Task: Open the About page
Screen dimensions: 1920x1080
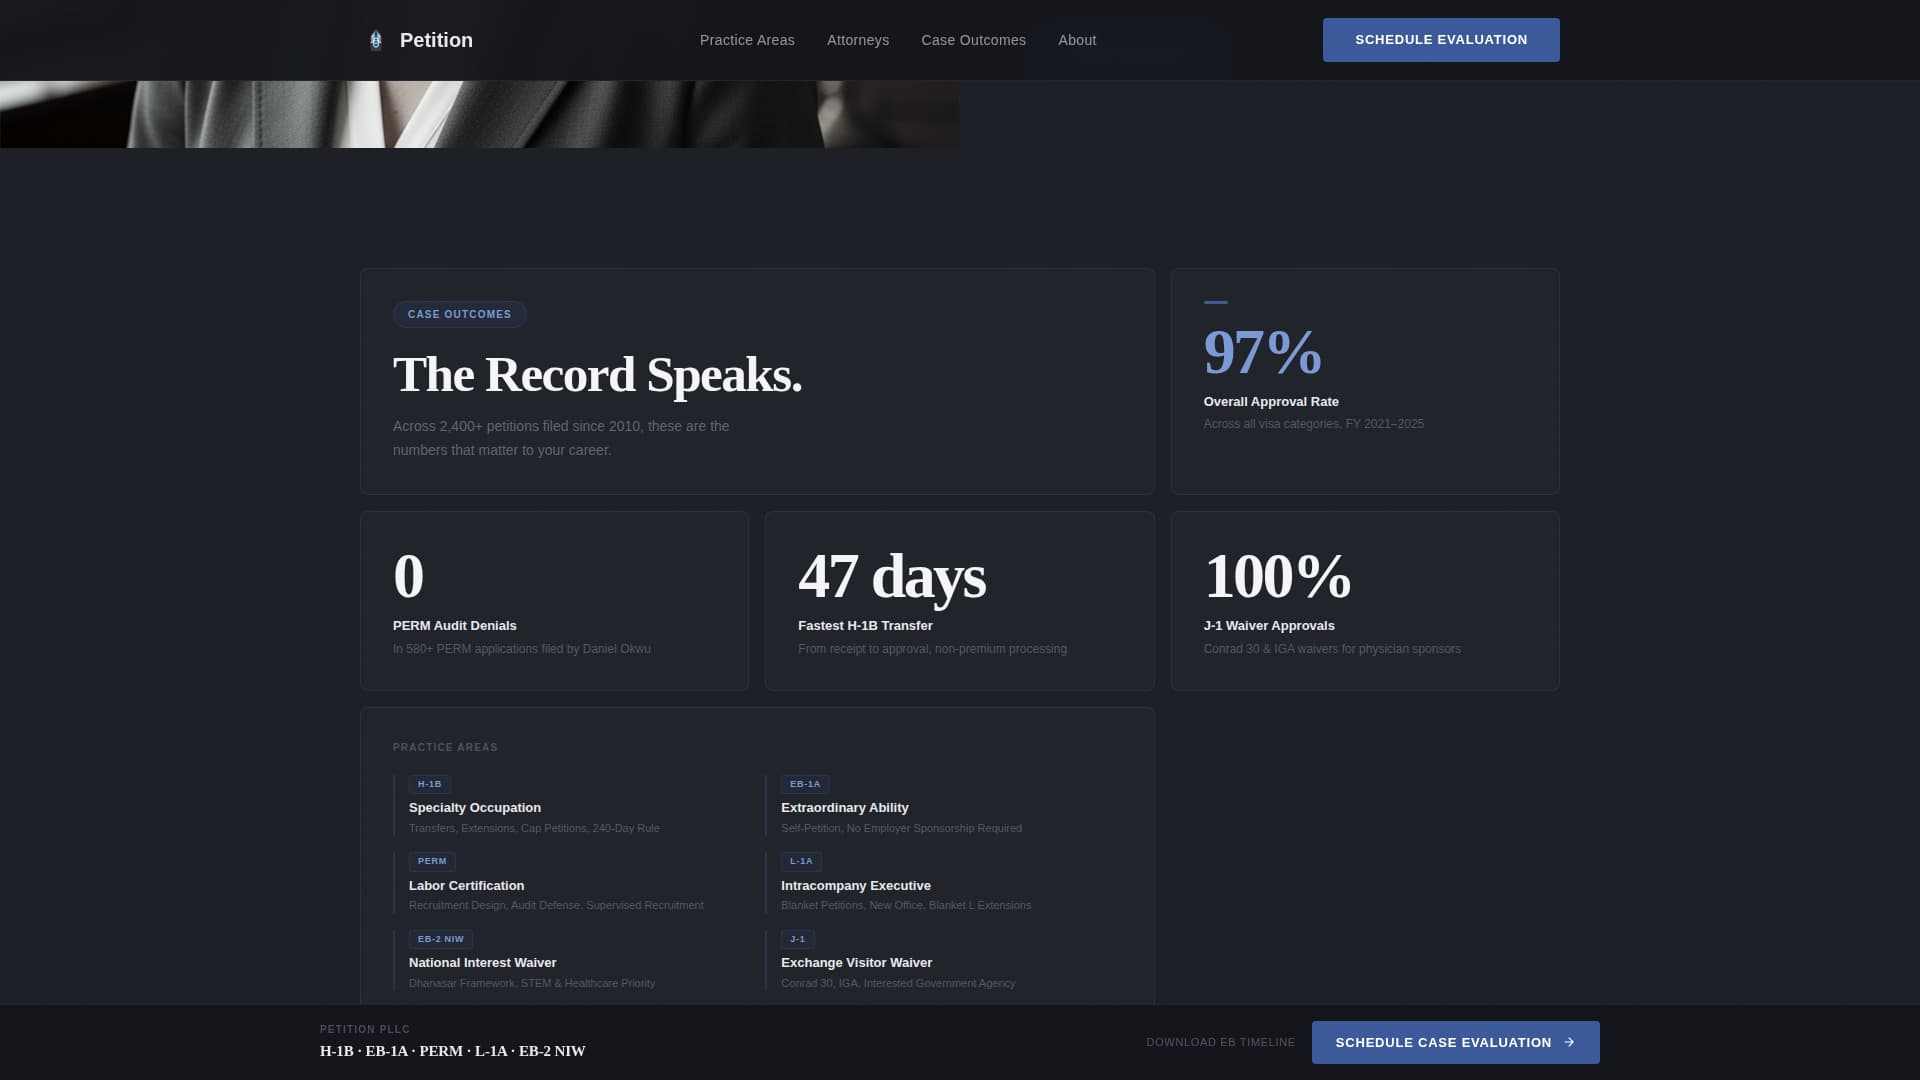Action: (x=1077, y=40)
